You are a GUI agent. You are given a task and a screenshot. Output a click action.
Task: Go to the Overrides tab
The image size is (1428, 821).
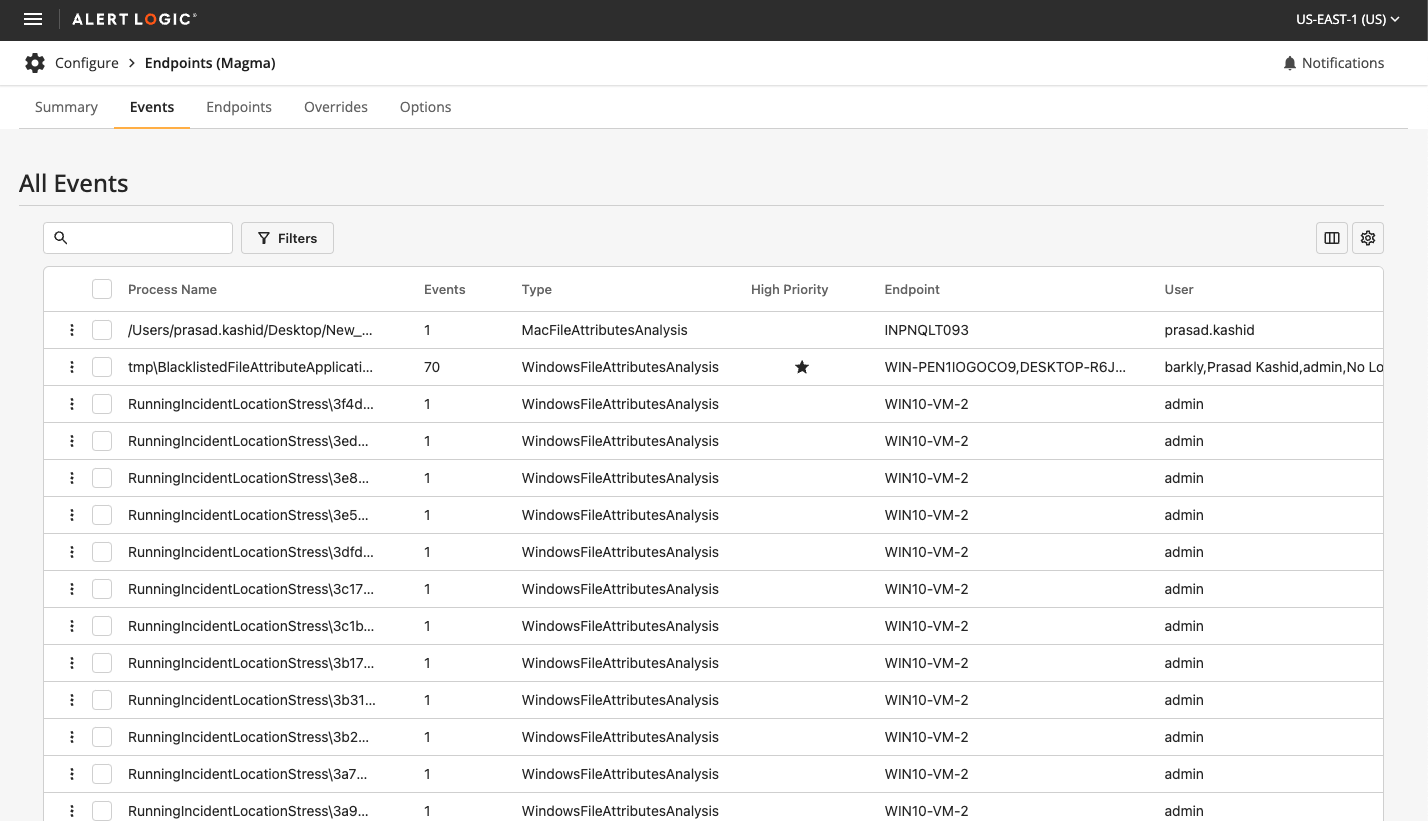point(335,107)
